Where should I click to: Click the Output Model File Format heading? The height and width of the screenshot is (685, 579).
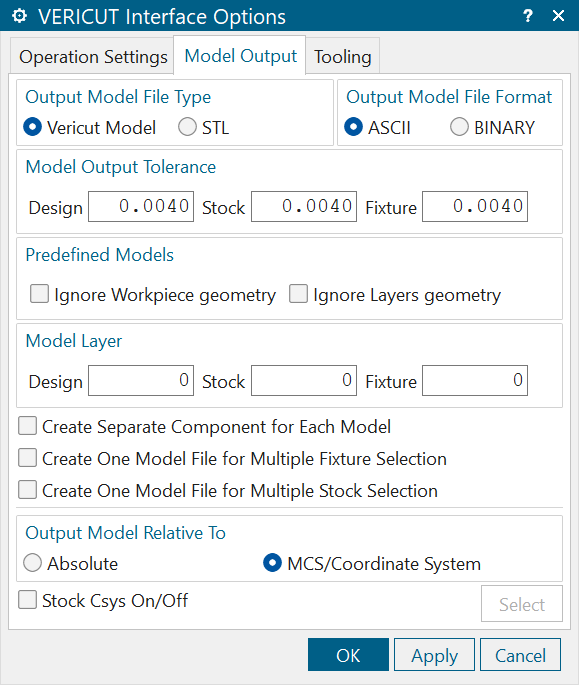[x=449, y=97]
